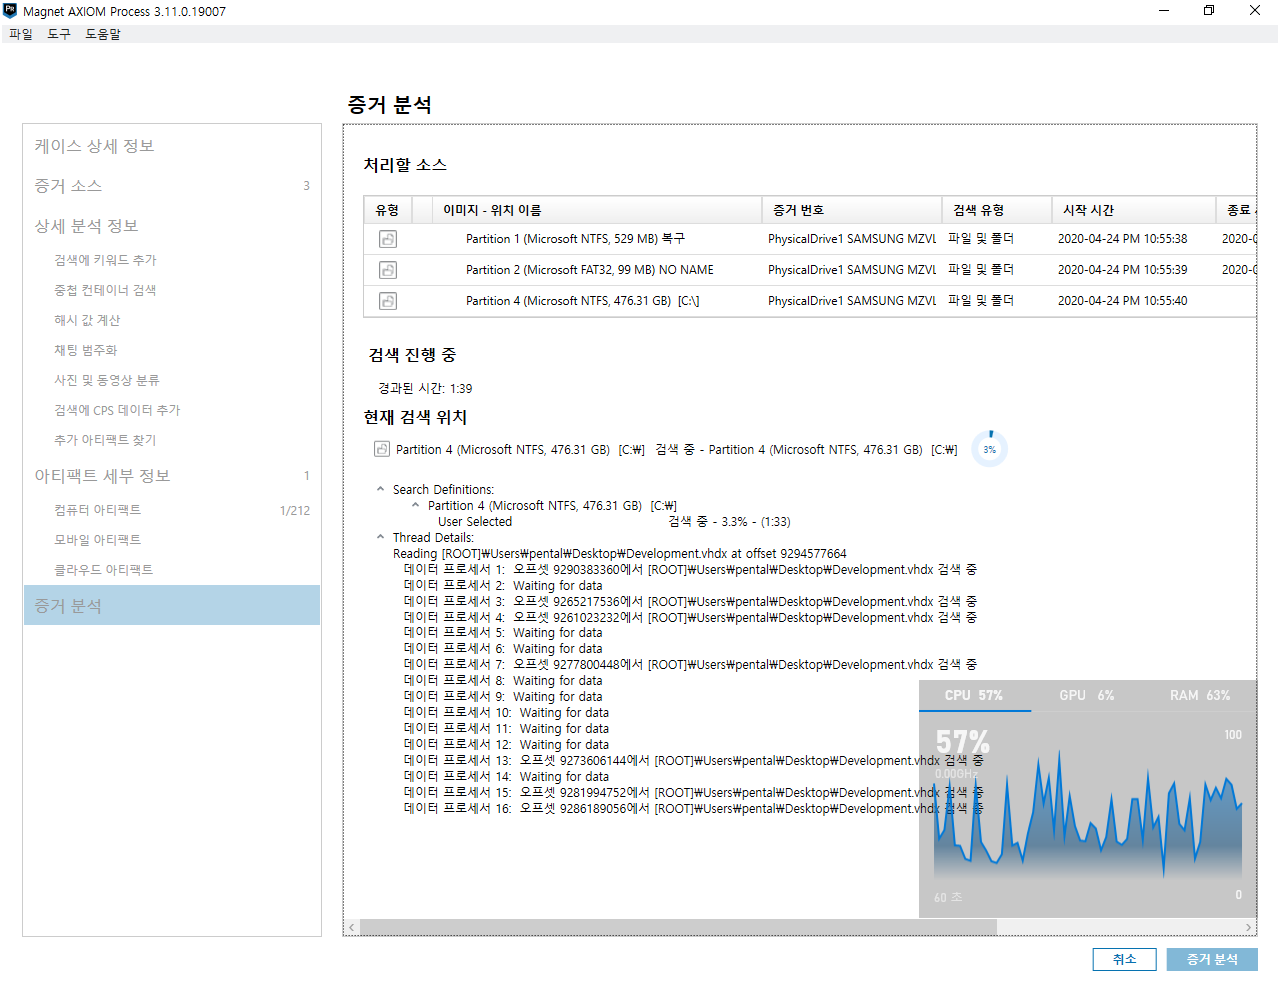1280x984 pixels.
Task: Click the 데이터 프로세서 1 thread line
Action: [690, 569]
